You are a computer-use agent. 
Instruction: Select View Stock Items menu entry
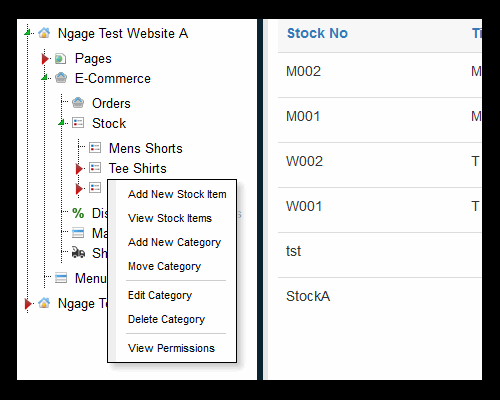click(x=170, y=218)
